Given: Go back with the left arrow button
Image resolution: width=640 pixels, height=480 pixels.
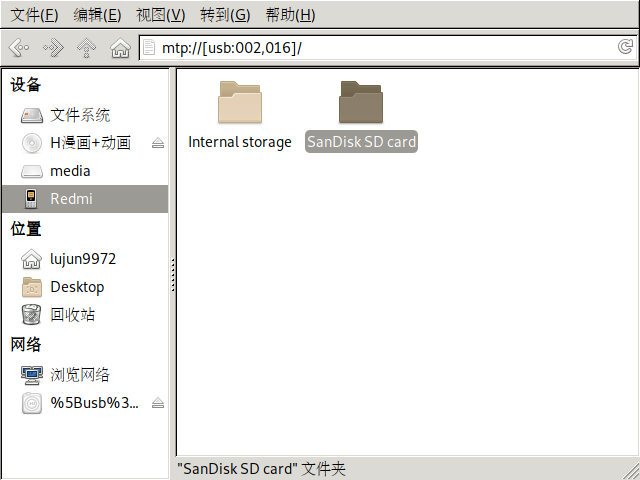Looking at the screenshot, I should (19, 48).
